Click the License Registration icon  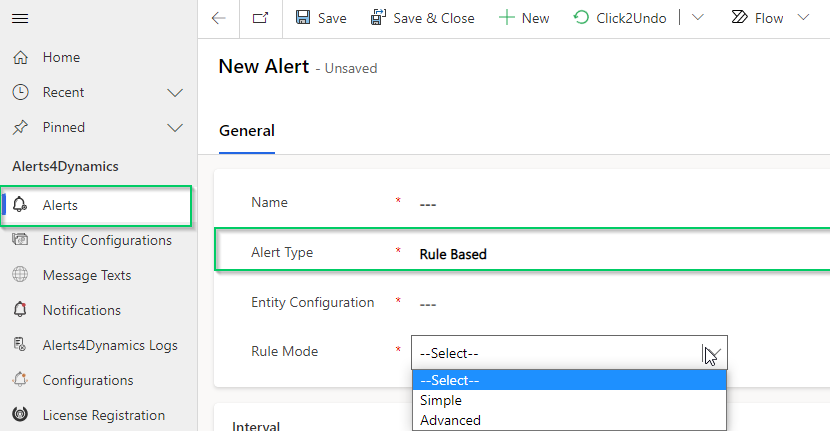point(20,415)
